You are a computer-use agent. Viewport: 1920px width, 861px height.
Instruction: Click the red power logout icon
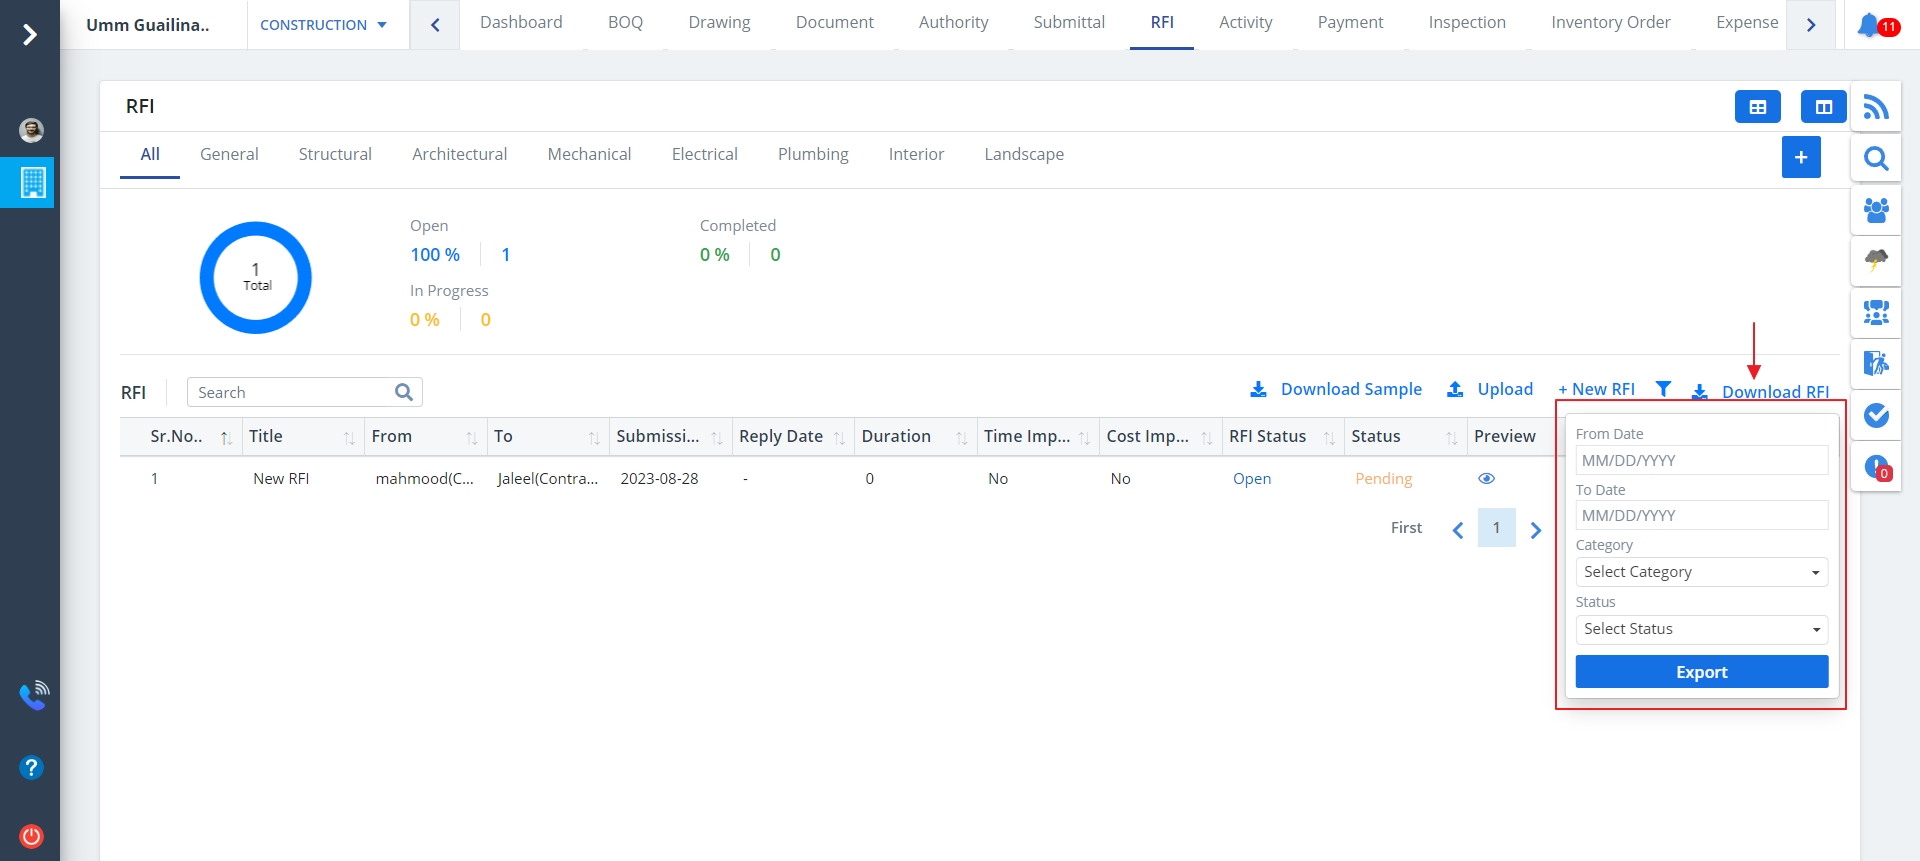point(31,836)
